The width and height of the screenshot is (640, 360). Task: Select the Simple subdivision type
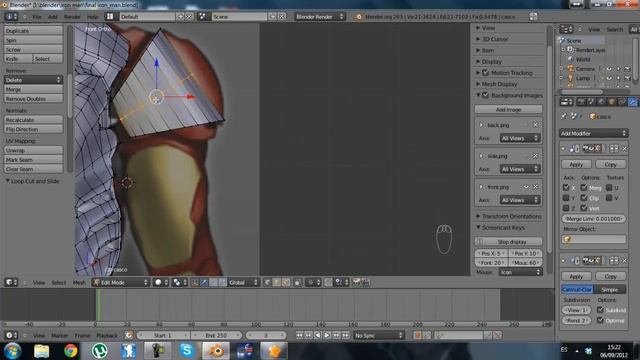click(609, 289)
